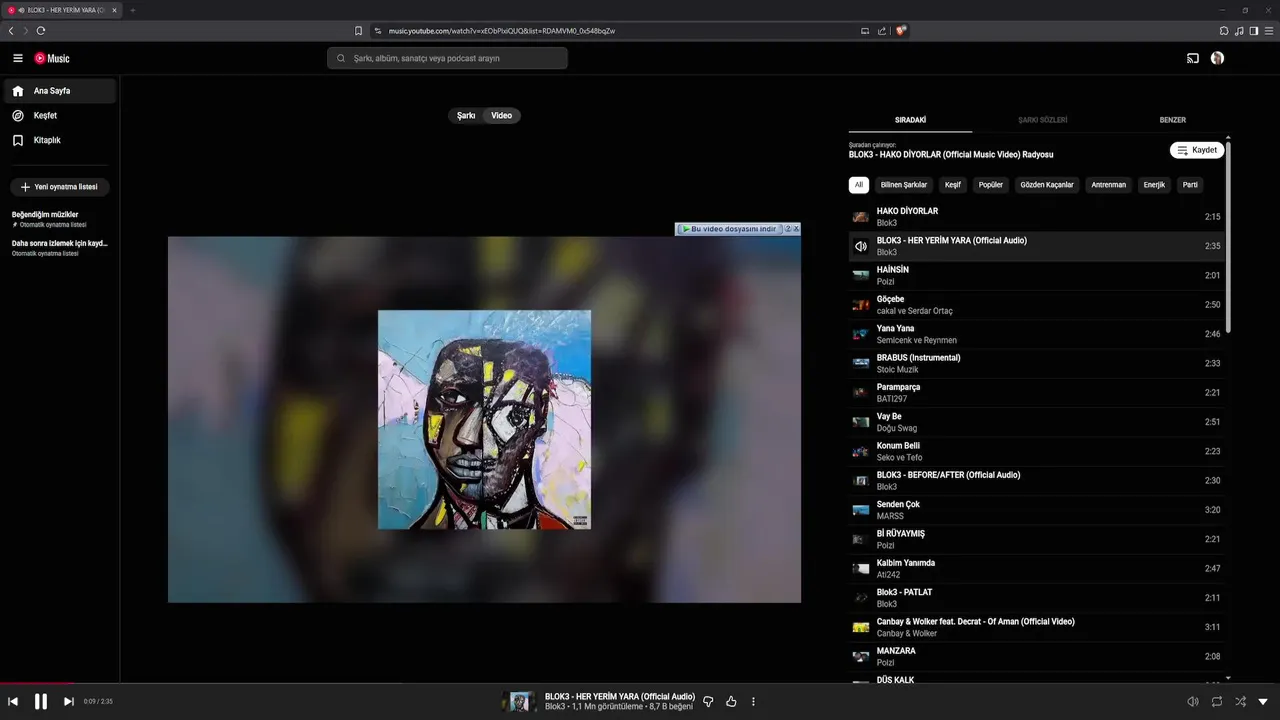
Task: Open the hamburger guide menu
Action: 17,58
